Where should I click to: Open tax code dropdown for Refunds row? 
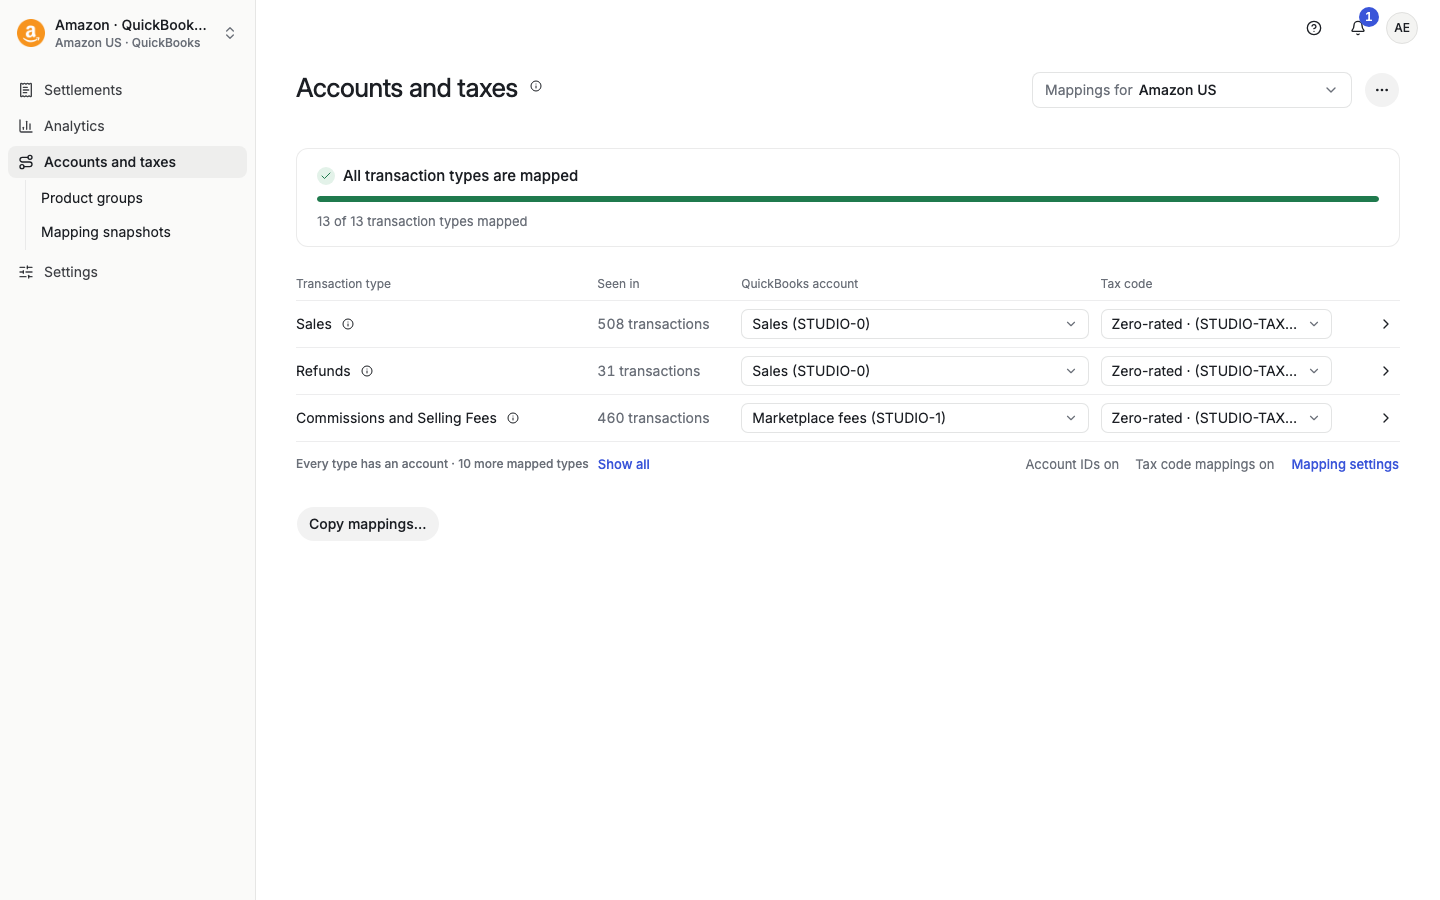pyautogui.click(x=1216, y=371)
